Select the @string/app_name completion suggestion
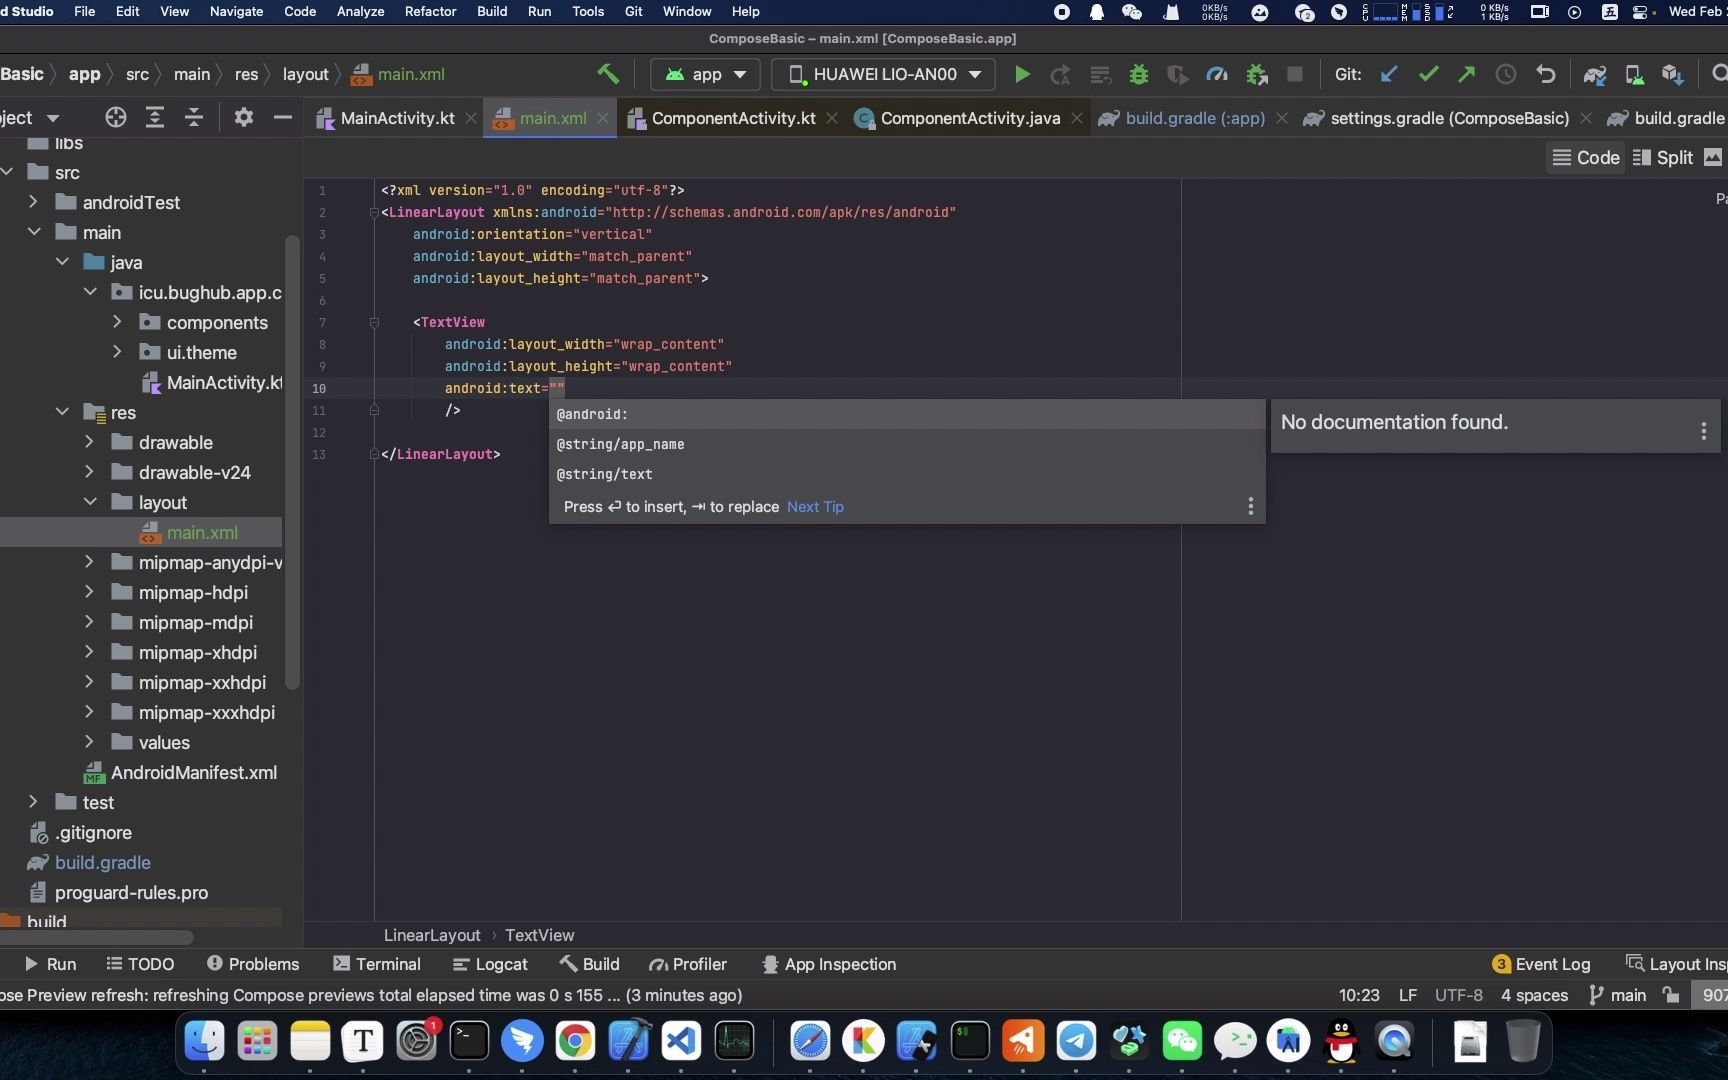The width and height of the screenshot is (1728, 1080). coord(621,444)
